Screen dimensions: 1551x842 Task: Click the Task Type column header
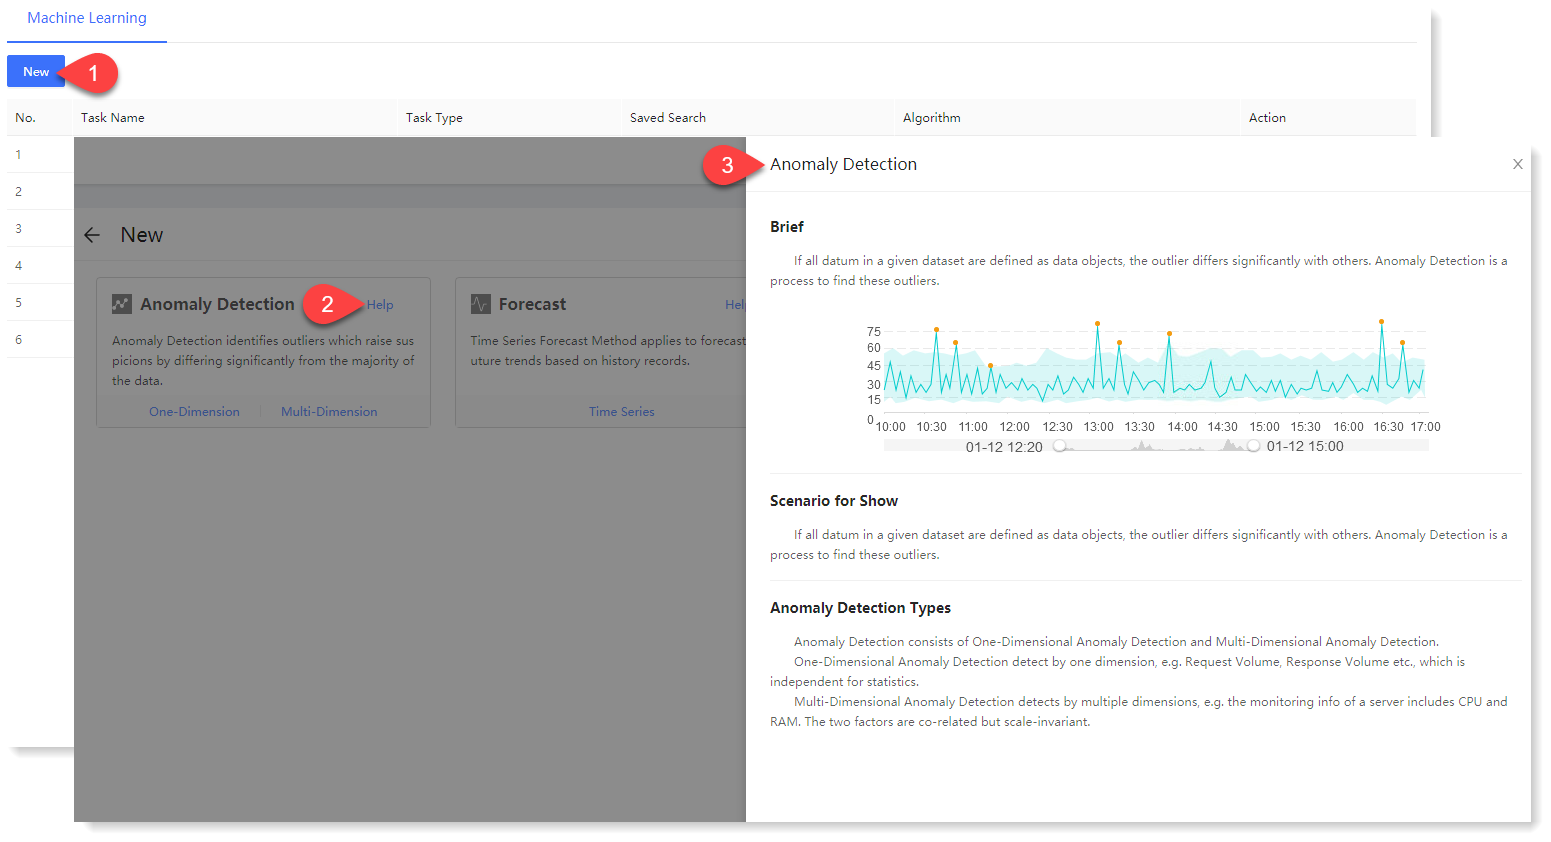[x=434, y=118]
